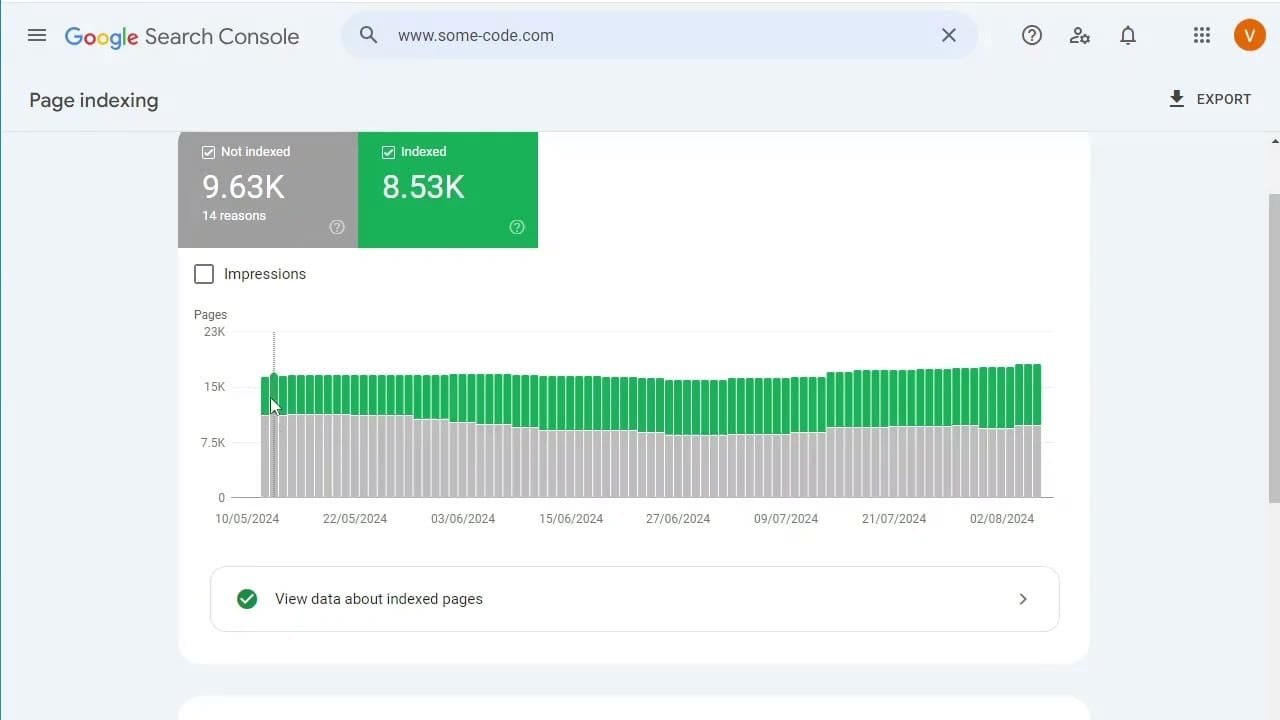Click the 27/06/2024 axis date label
Image resolution: width=1280 pixels, height=720 pixels.
(678, 519)
